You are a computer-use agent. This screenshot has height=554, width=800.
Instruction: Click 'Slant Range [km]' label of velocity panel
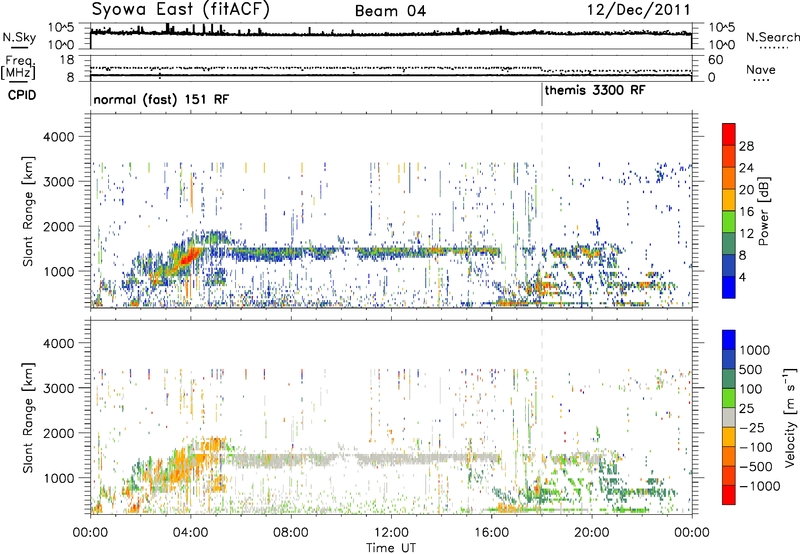pyautogui.click(x=28, y=418)
